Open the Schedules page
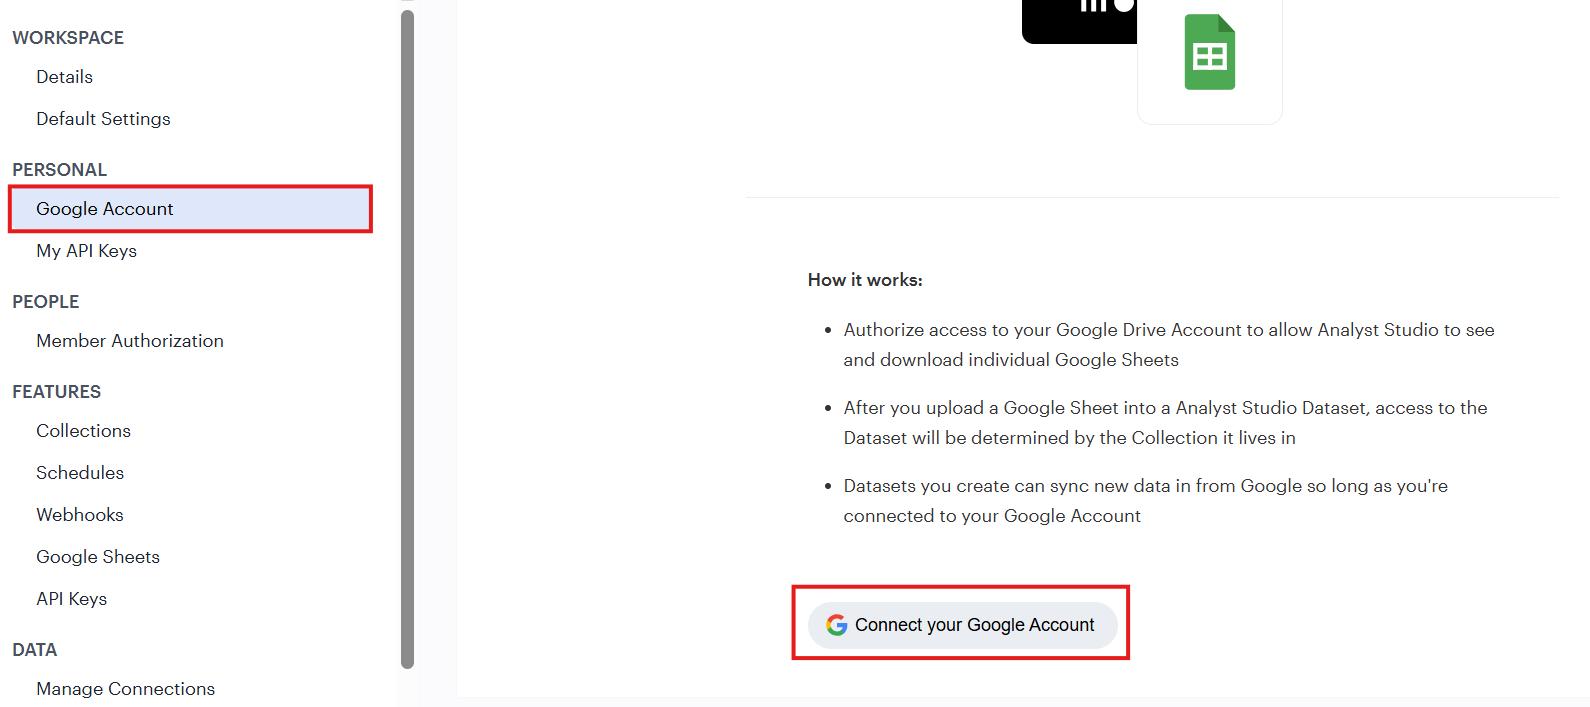 80,473
